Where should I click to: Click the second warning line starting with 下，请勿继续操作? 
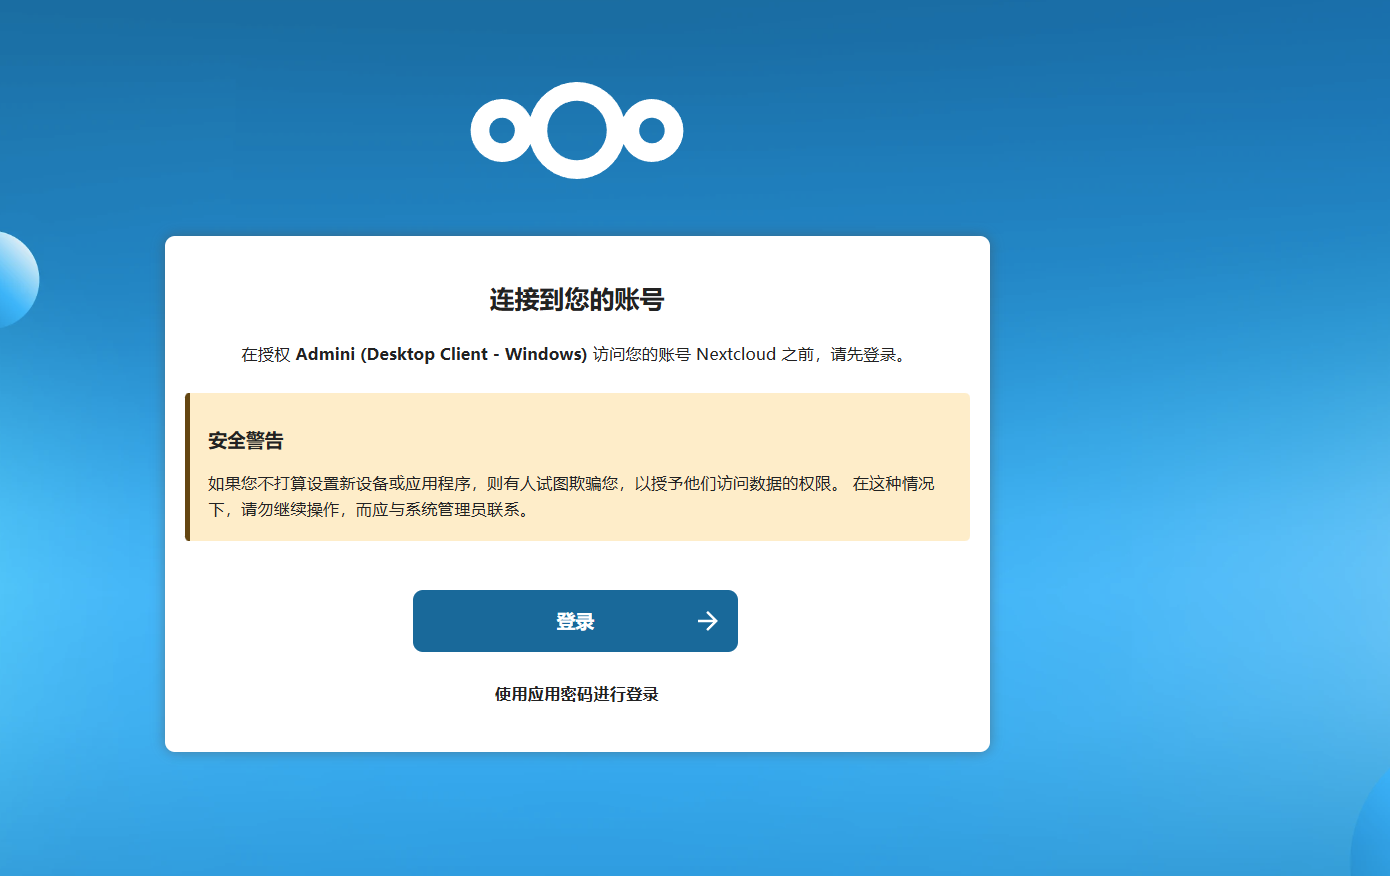(370, 510)
